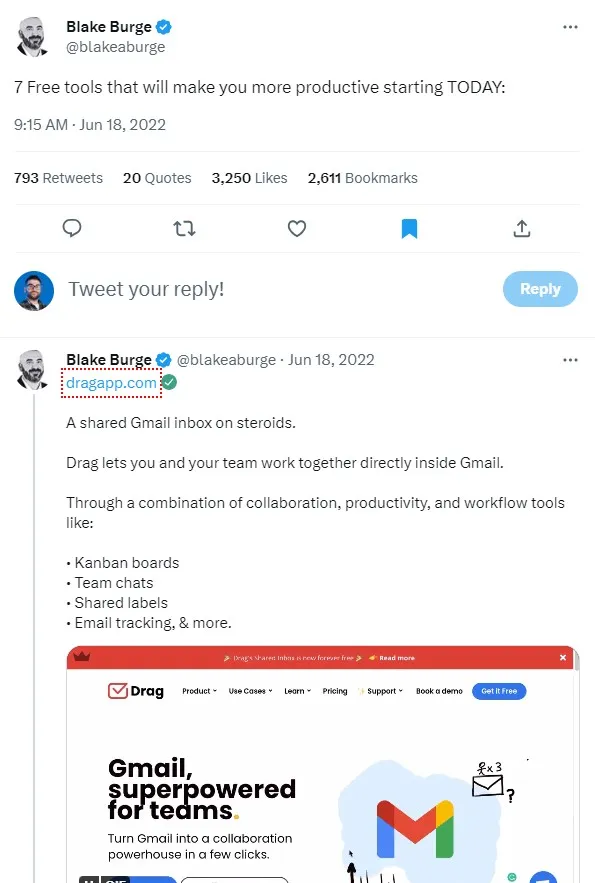Click the reply speech bubble icon

(x=72, y=228)
